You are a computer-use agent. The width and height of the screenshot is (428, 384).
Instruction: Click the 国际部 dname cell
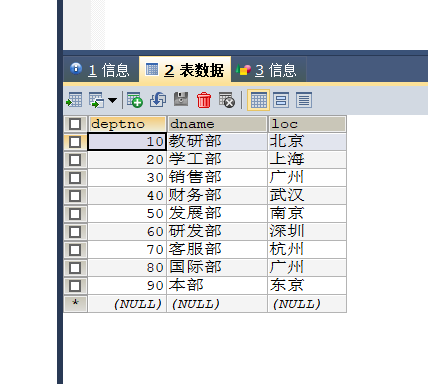point(217,268)
